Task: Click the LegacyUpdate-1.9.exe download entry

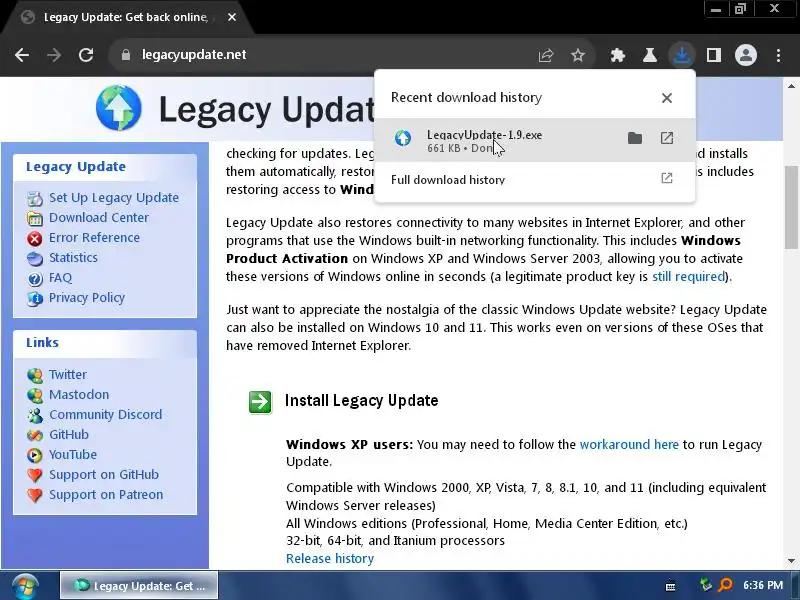Action: [x=534, y=140]
